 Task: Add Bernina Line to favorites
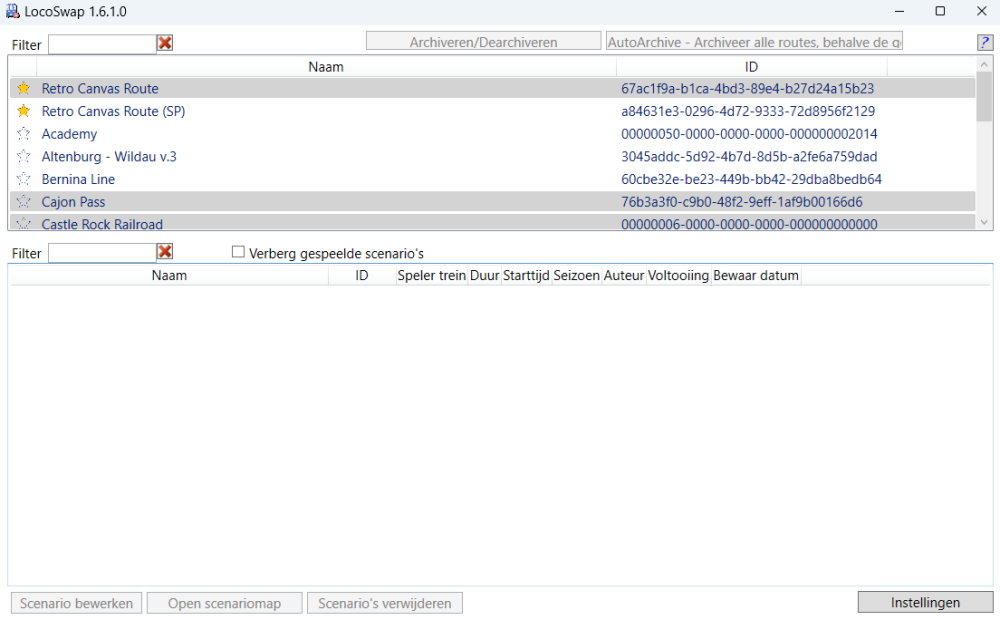(x=24, y=179)
